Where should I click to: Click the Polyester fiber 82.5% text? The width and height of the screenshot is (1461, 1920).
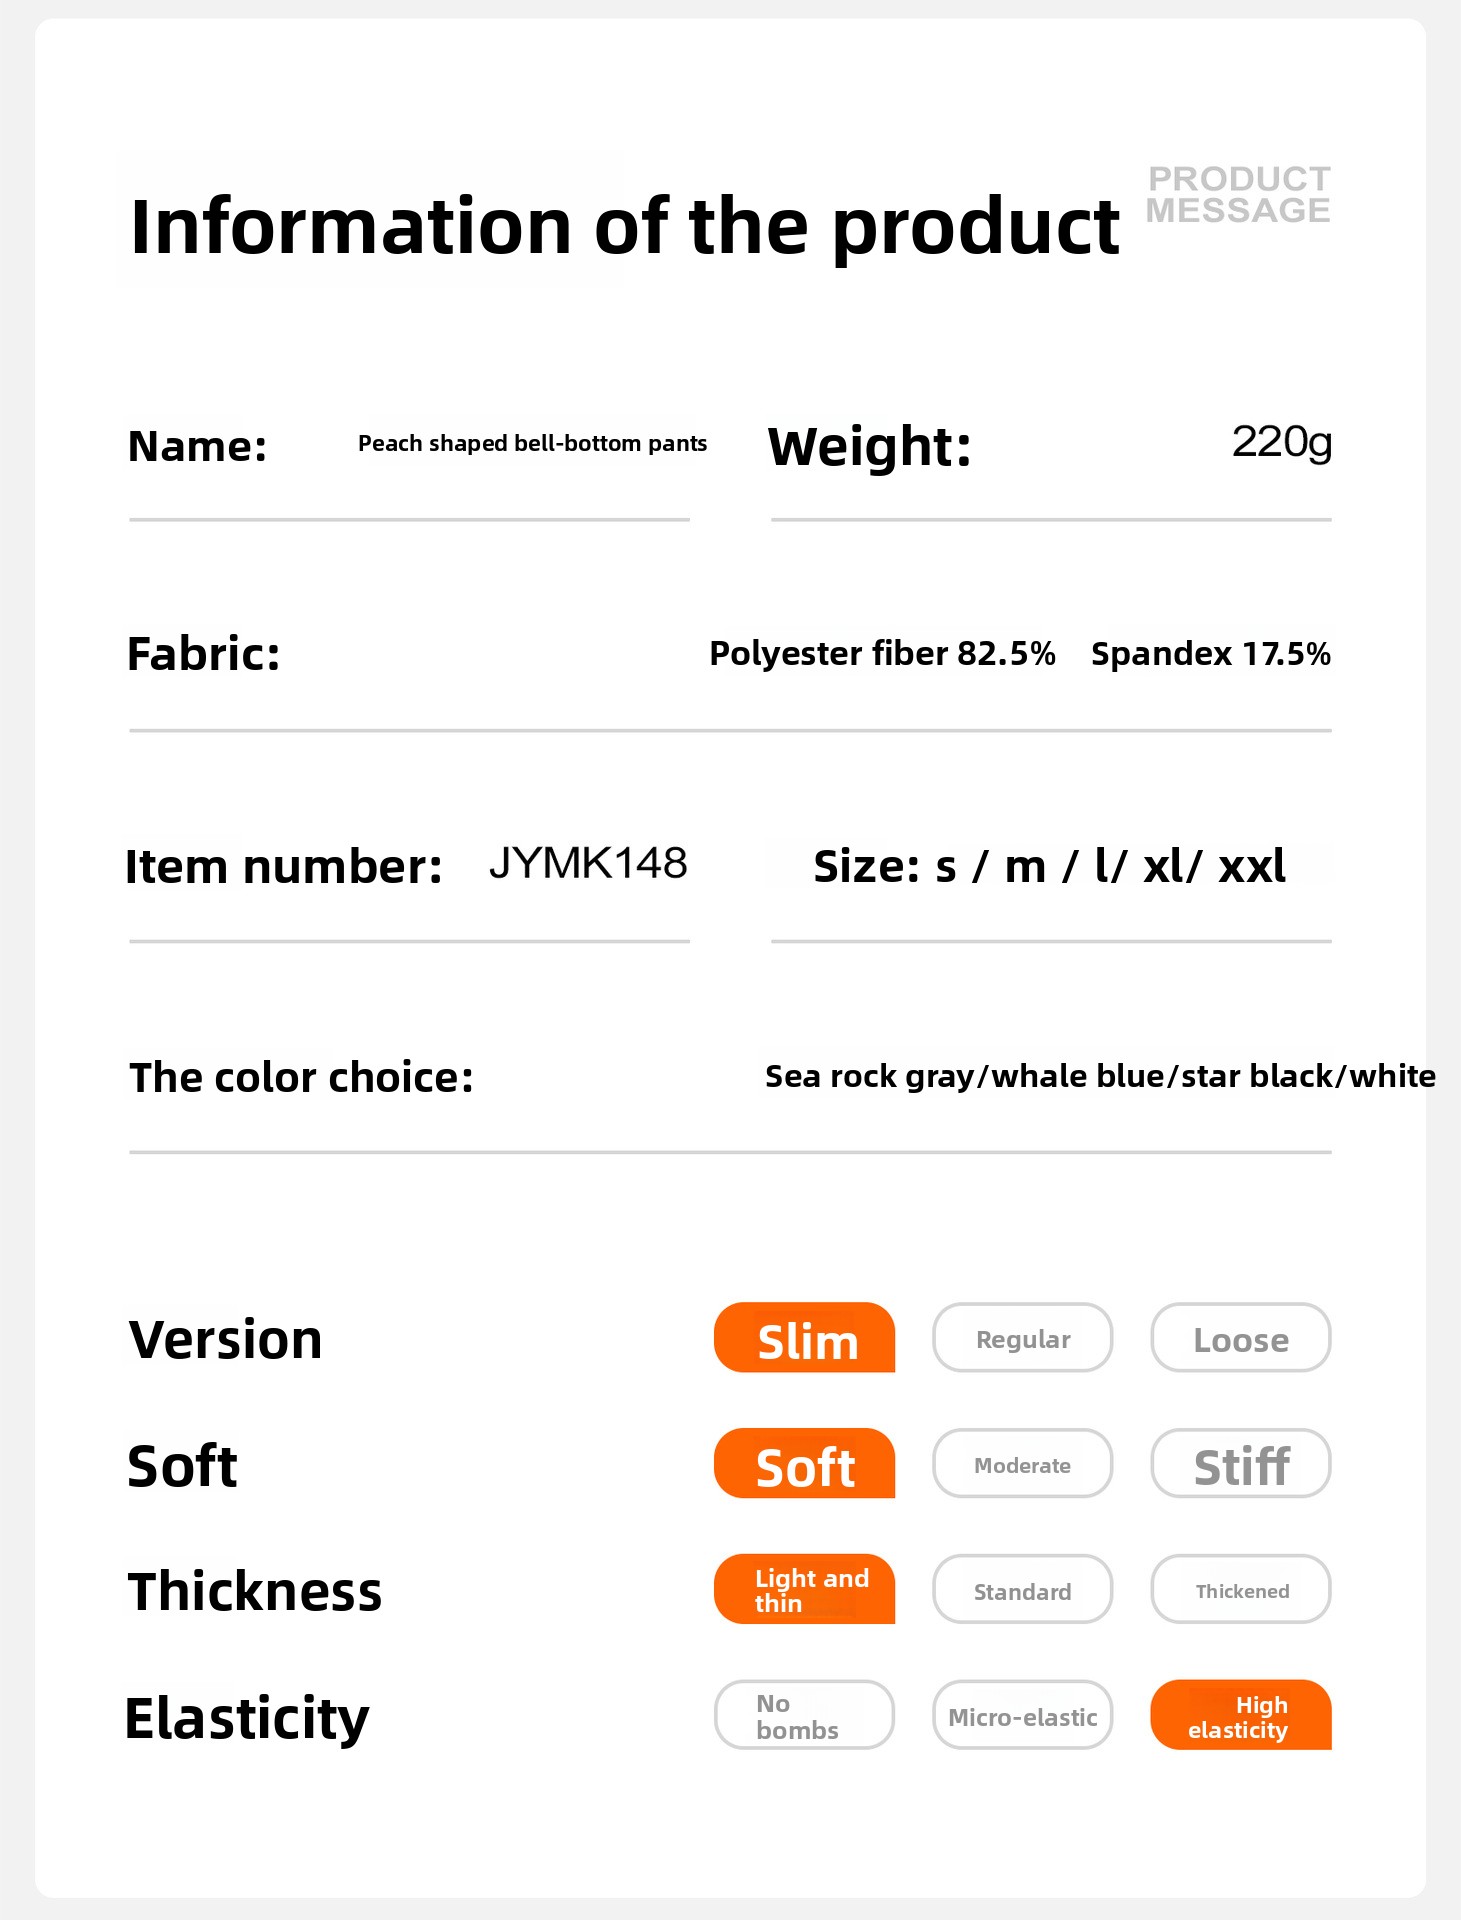[882, 653]
